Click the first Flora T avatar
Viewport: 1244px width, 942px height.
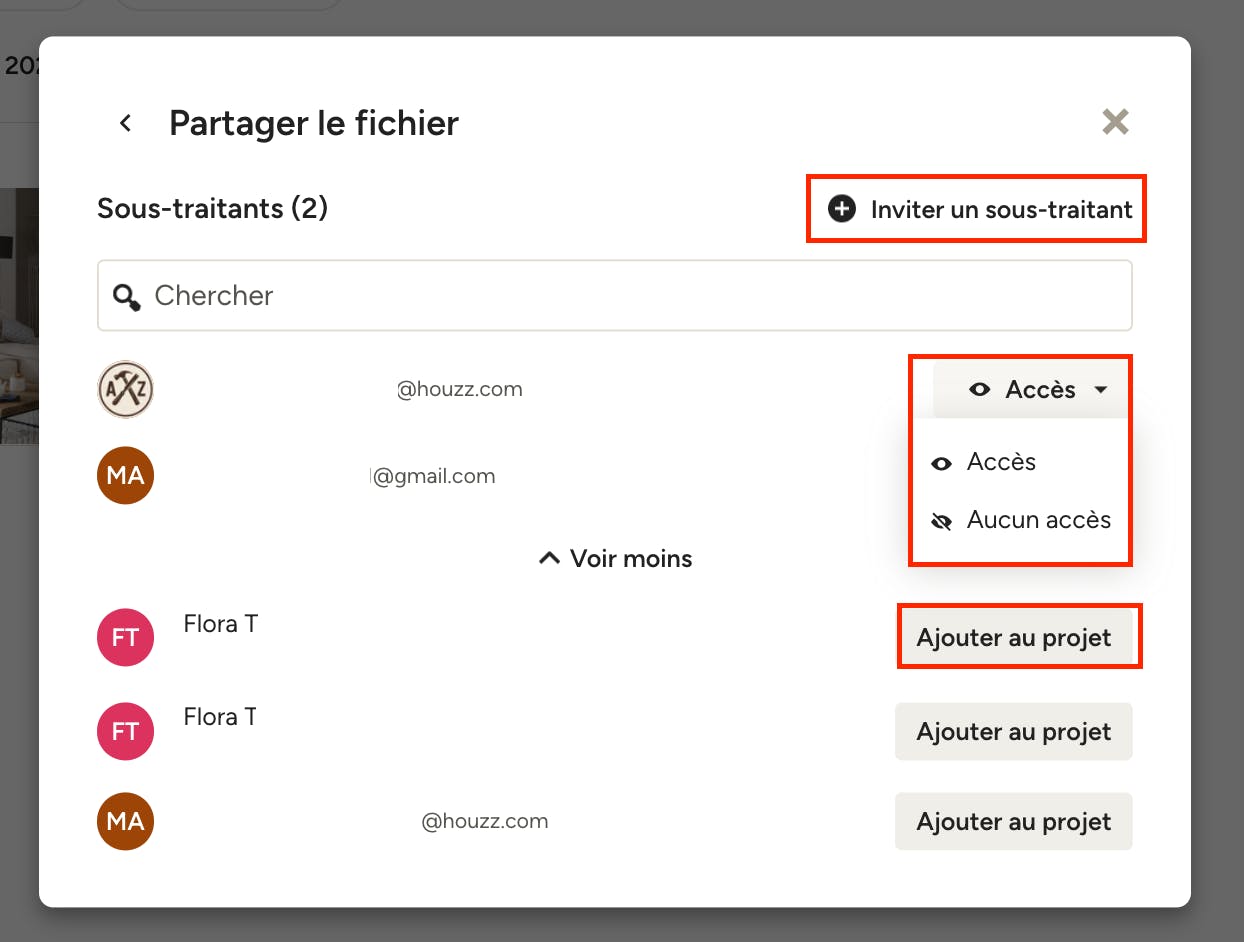tap(125, 637)
